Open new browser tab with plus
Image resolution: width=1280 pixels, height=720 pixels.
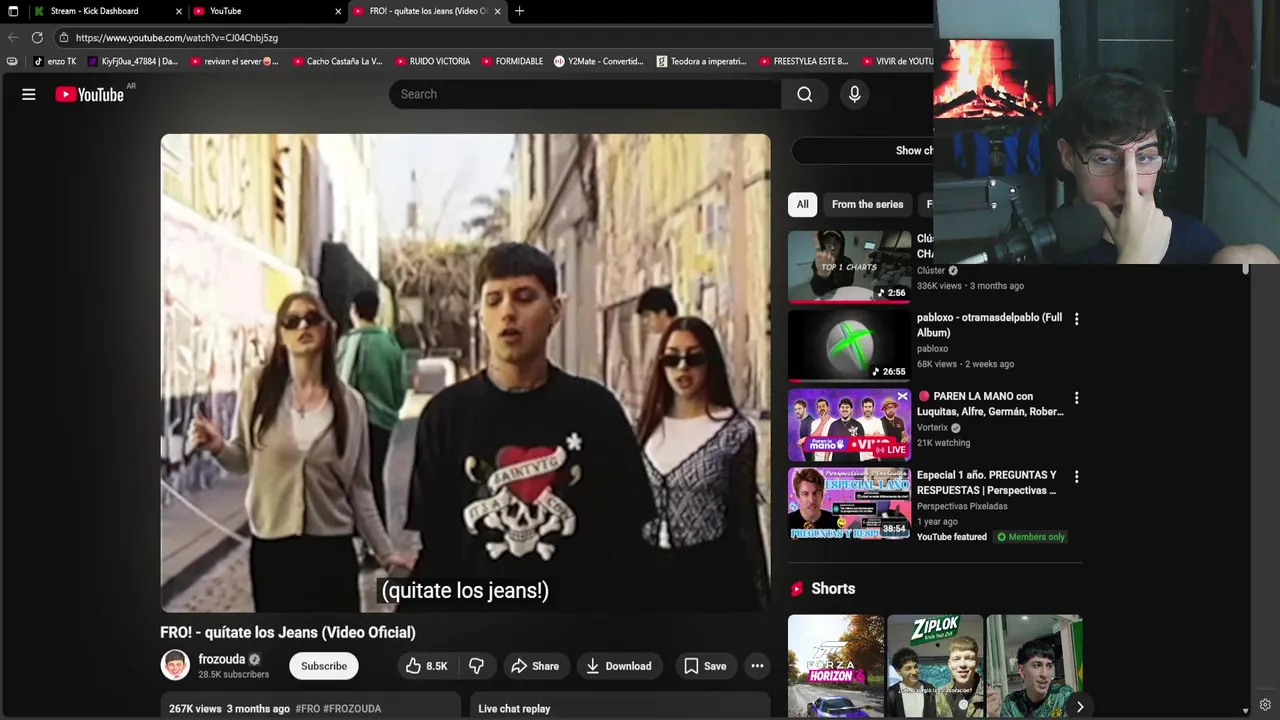coord(519,11)
